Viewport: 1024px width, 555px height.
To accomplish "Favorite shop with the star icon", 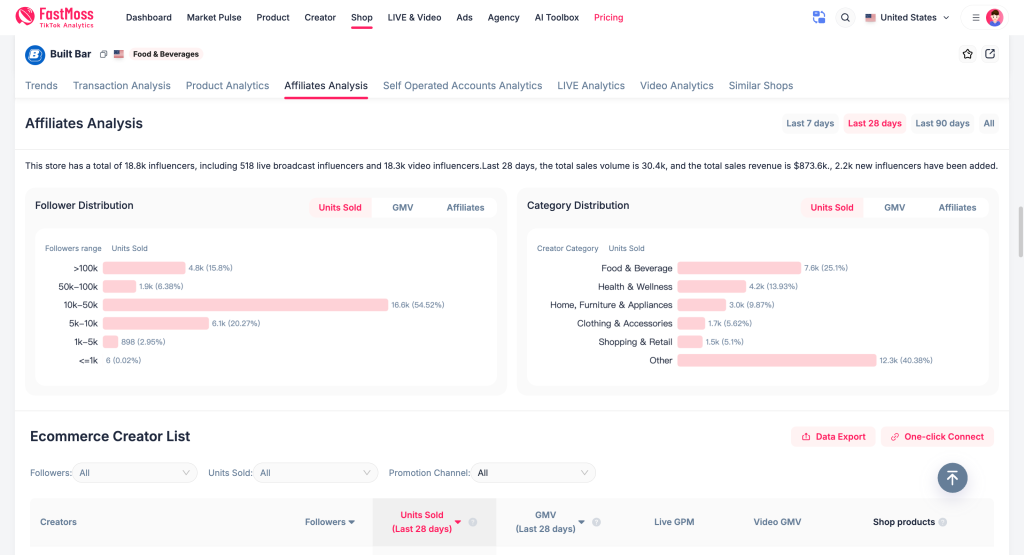I will (x=968, y=54).
